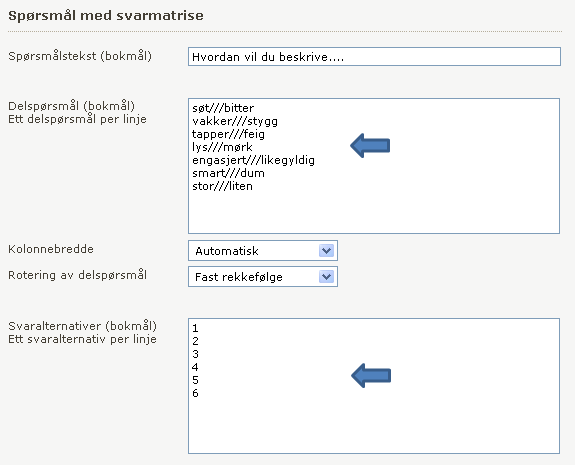Image resolution: width=575 pixels, height=465 pixels.
Task: Click answer option 1 in Svaralternativer
Action: coord(195,328)
